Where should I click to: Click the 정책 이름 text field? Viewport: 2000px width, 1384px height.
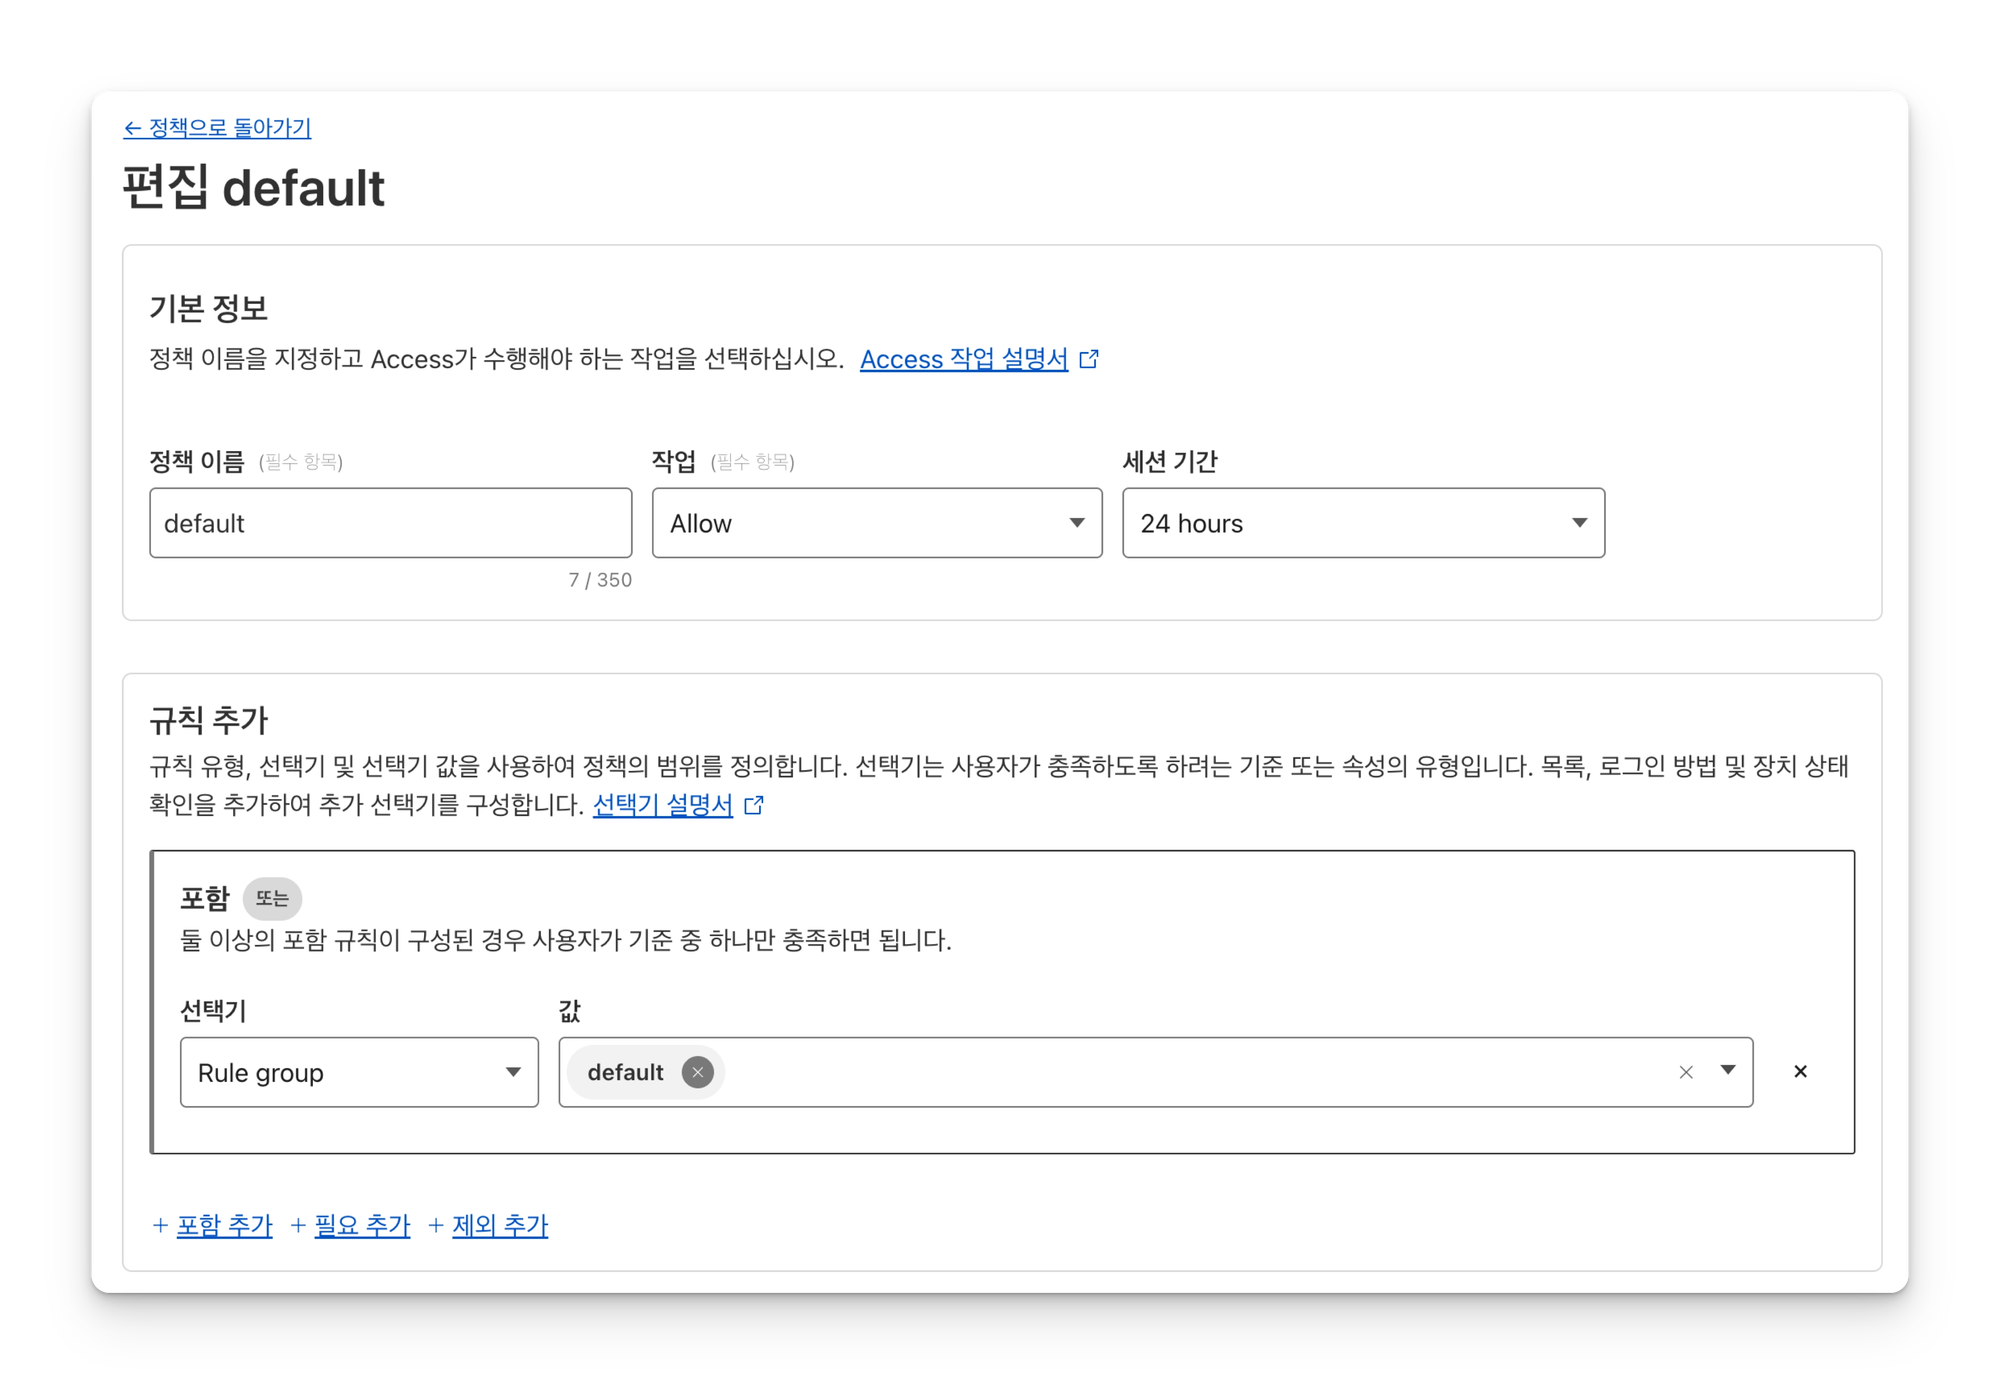point(390,523)
